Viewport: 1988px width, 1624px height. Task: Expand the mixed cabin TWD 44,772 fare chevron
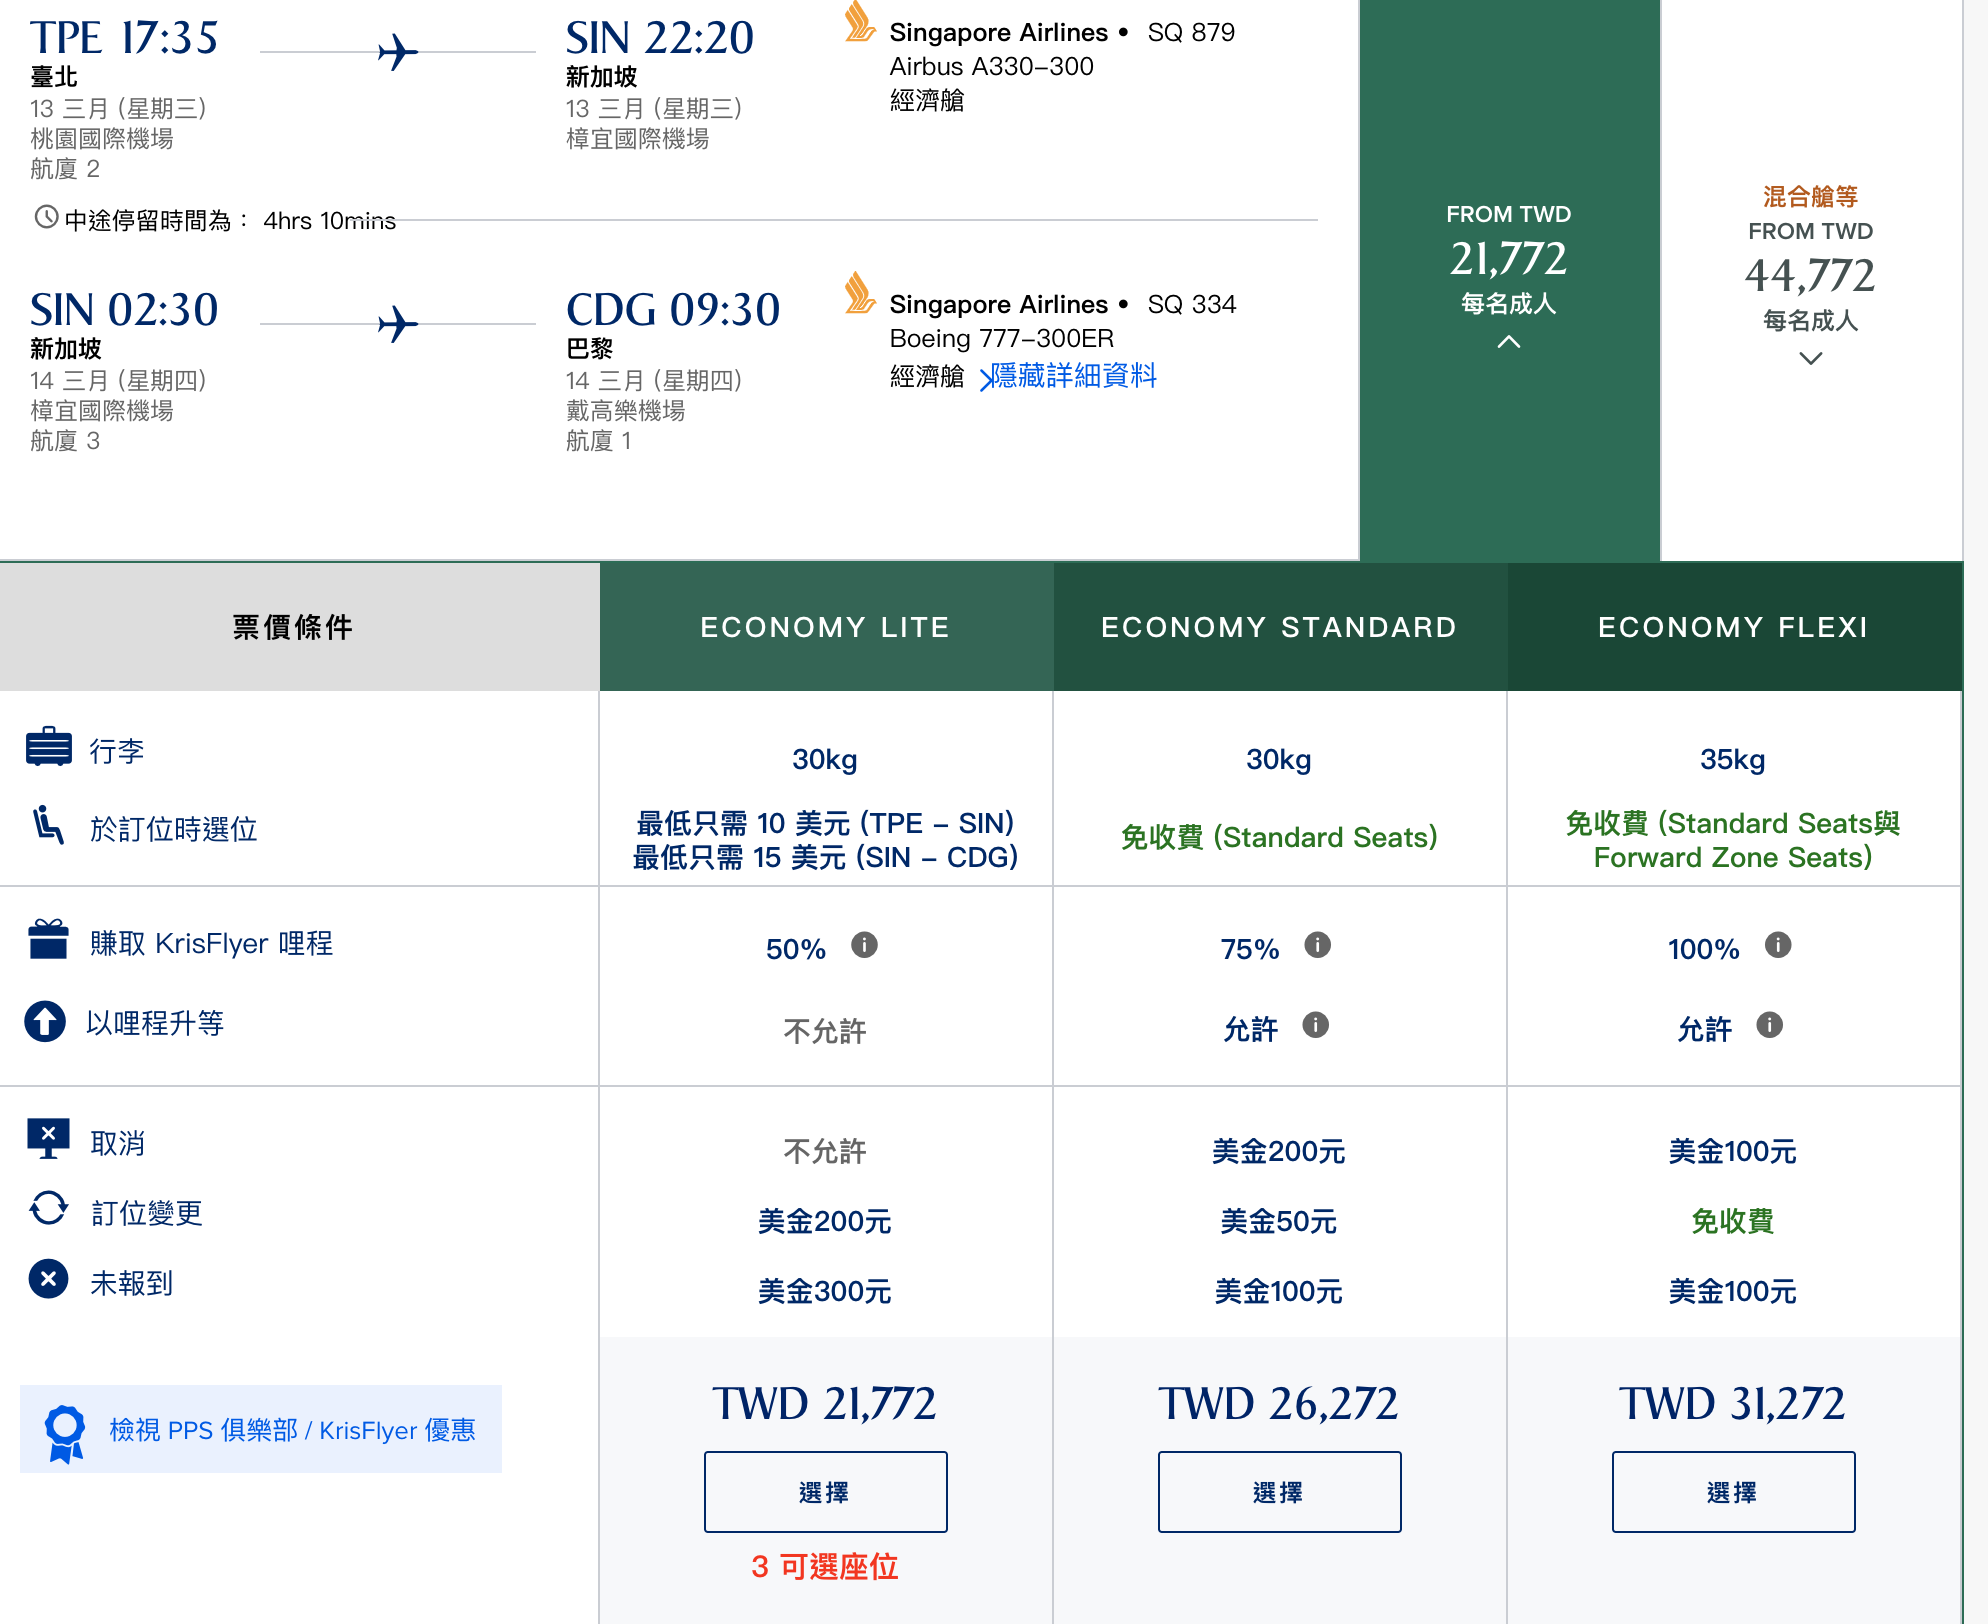click(1811, 357)
